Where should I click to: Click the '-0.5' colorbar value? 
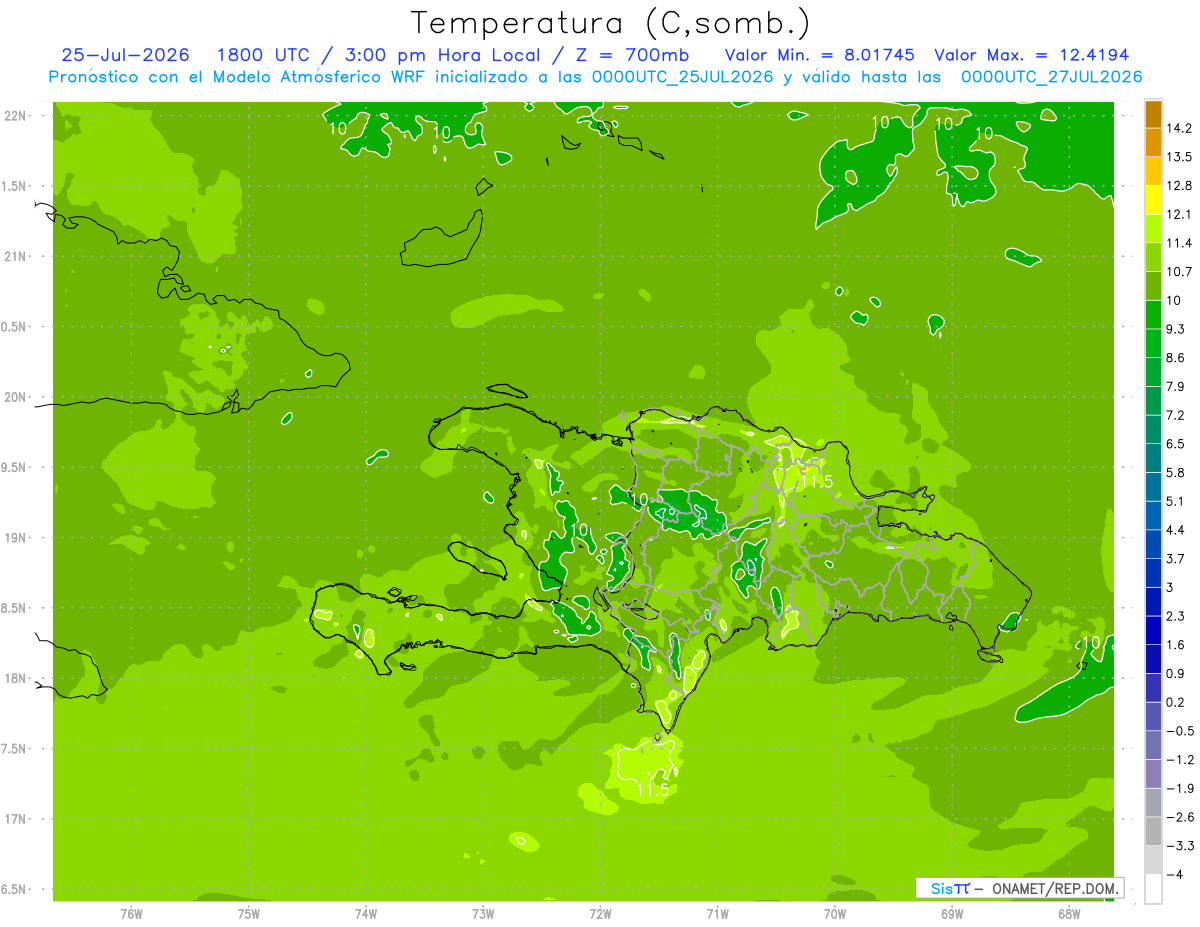pos(1180,732)
